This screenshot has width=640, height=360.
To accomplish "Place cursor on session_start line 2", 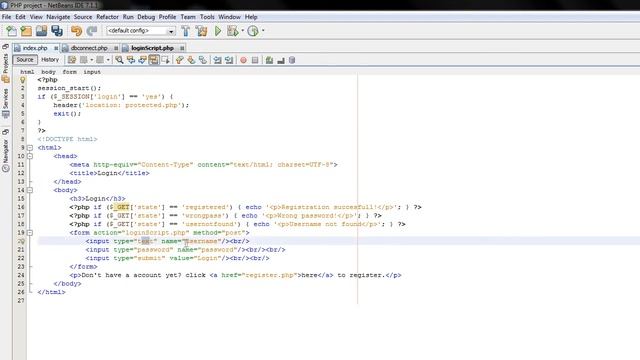I will tap(69, 88).
